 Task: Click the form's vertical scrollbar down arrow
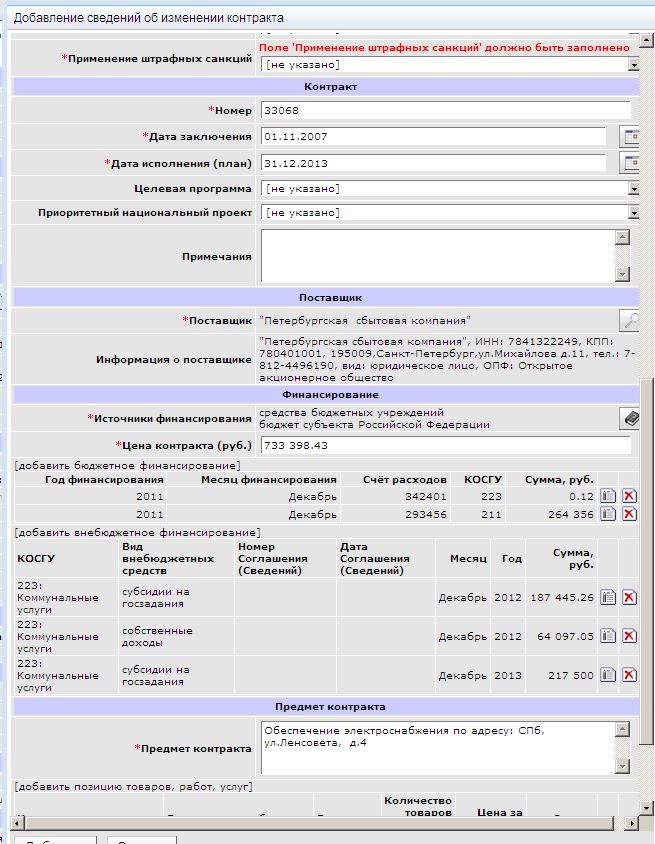(646, 807)
